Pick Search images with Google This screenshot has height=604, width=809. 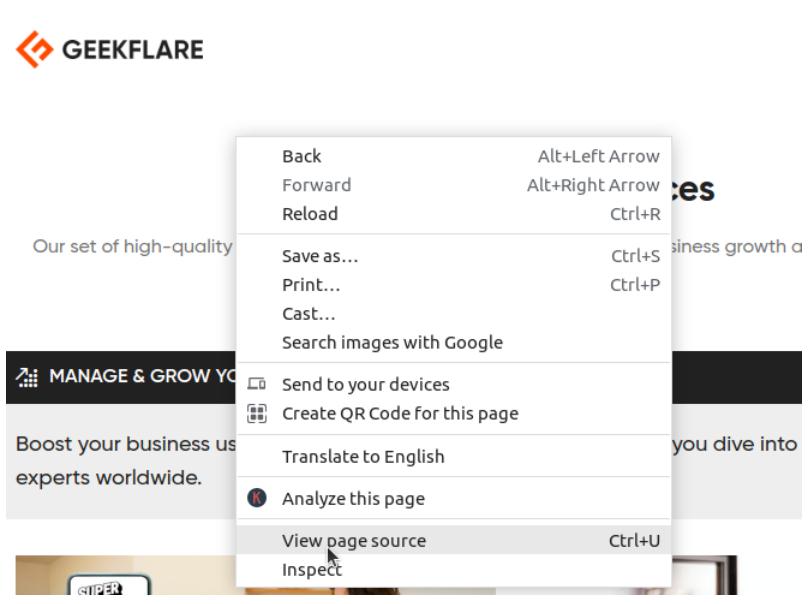coord(392,342)
